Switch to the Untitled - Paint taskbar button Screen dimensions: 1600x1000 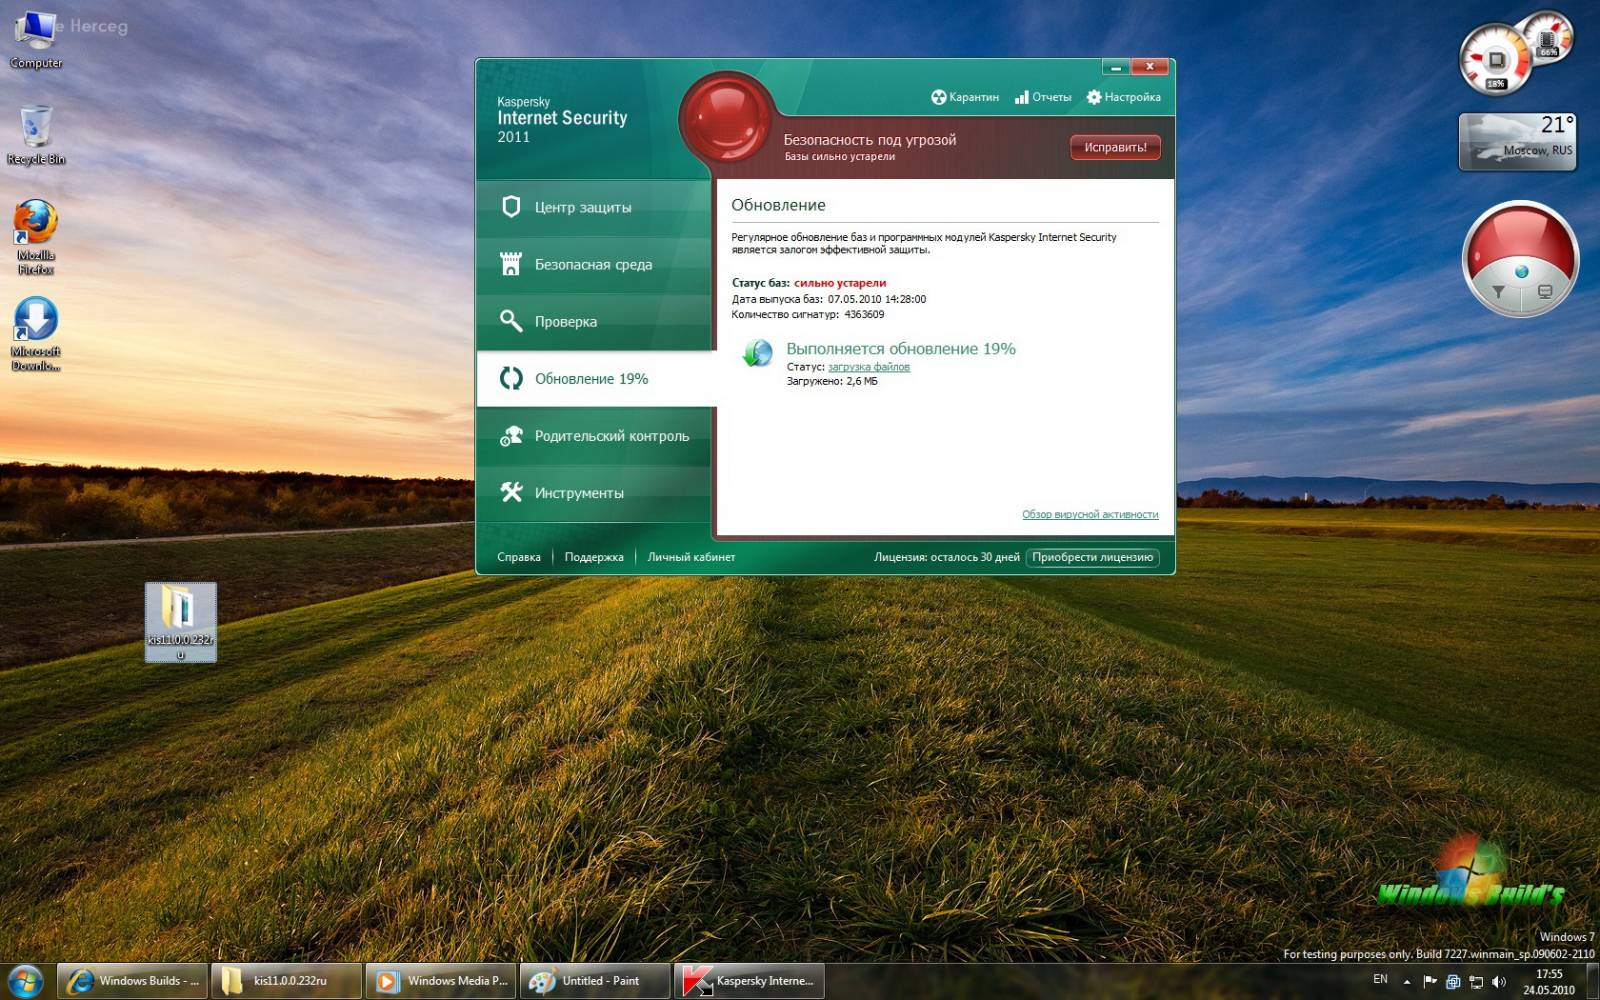595,981
